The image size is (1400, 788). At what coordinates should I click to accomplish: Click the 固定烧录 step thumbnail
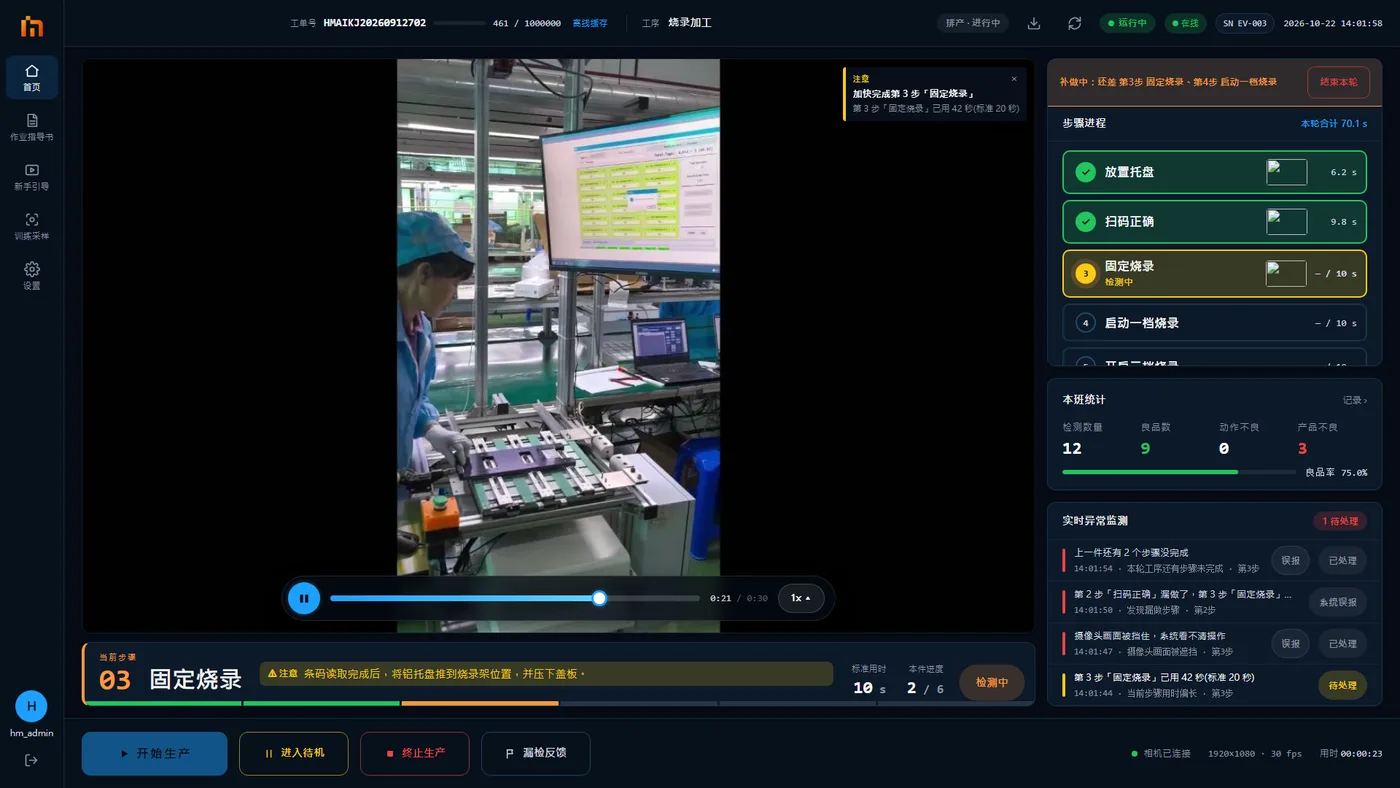point(1286,273)
